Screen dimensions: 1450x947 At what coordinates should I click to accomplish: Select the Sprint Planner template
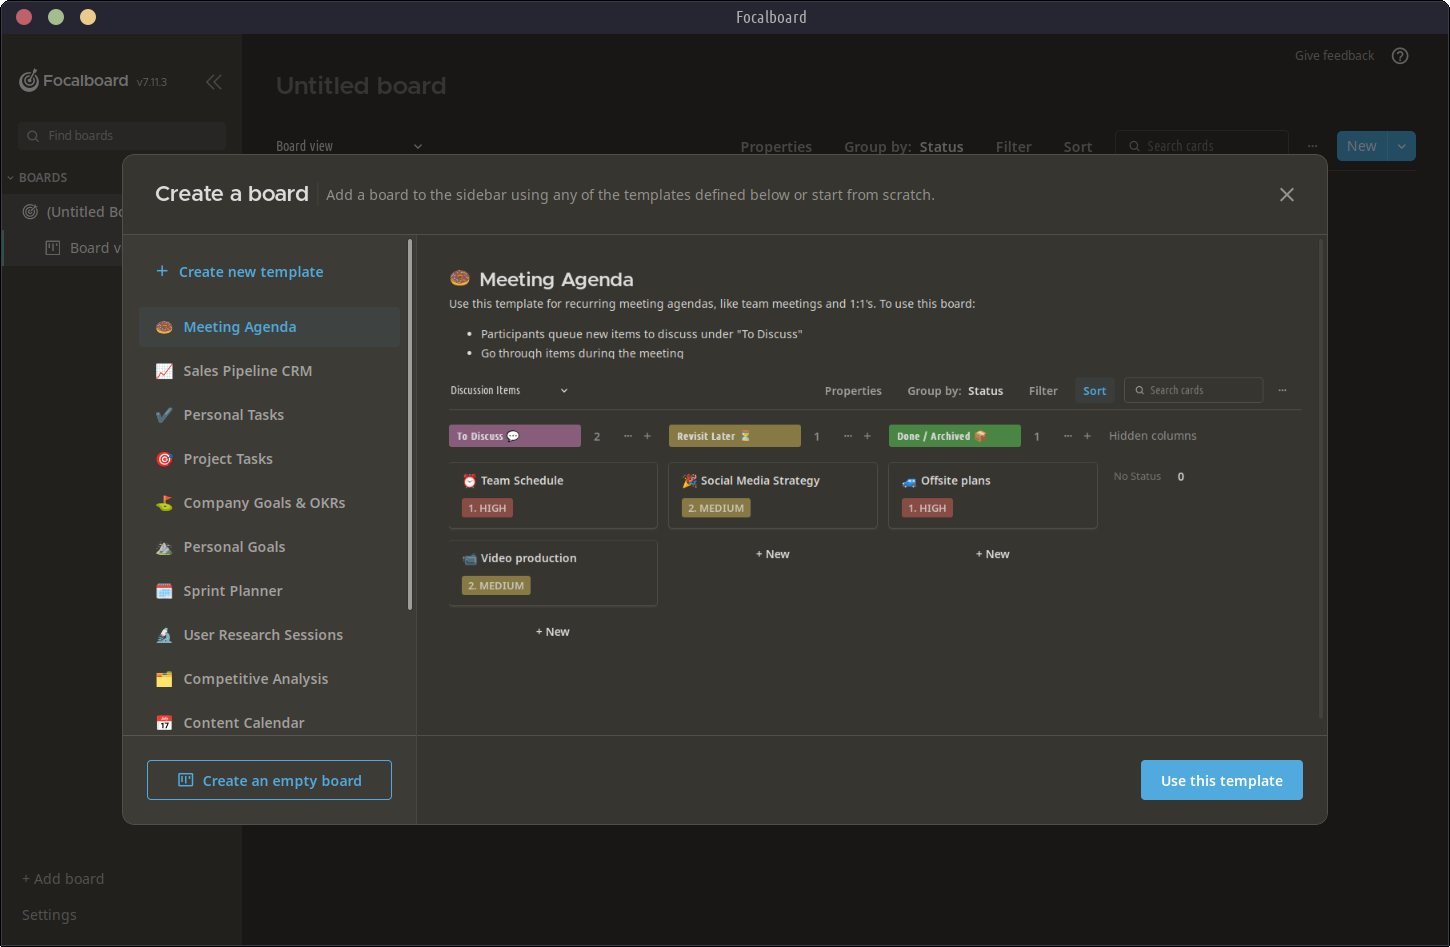tap(233, 591)
